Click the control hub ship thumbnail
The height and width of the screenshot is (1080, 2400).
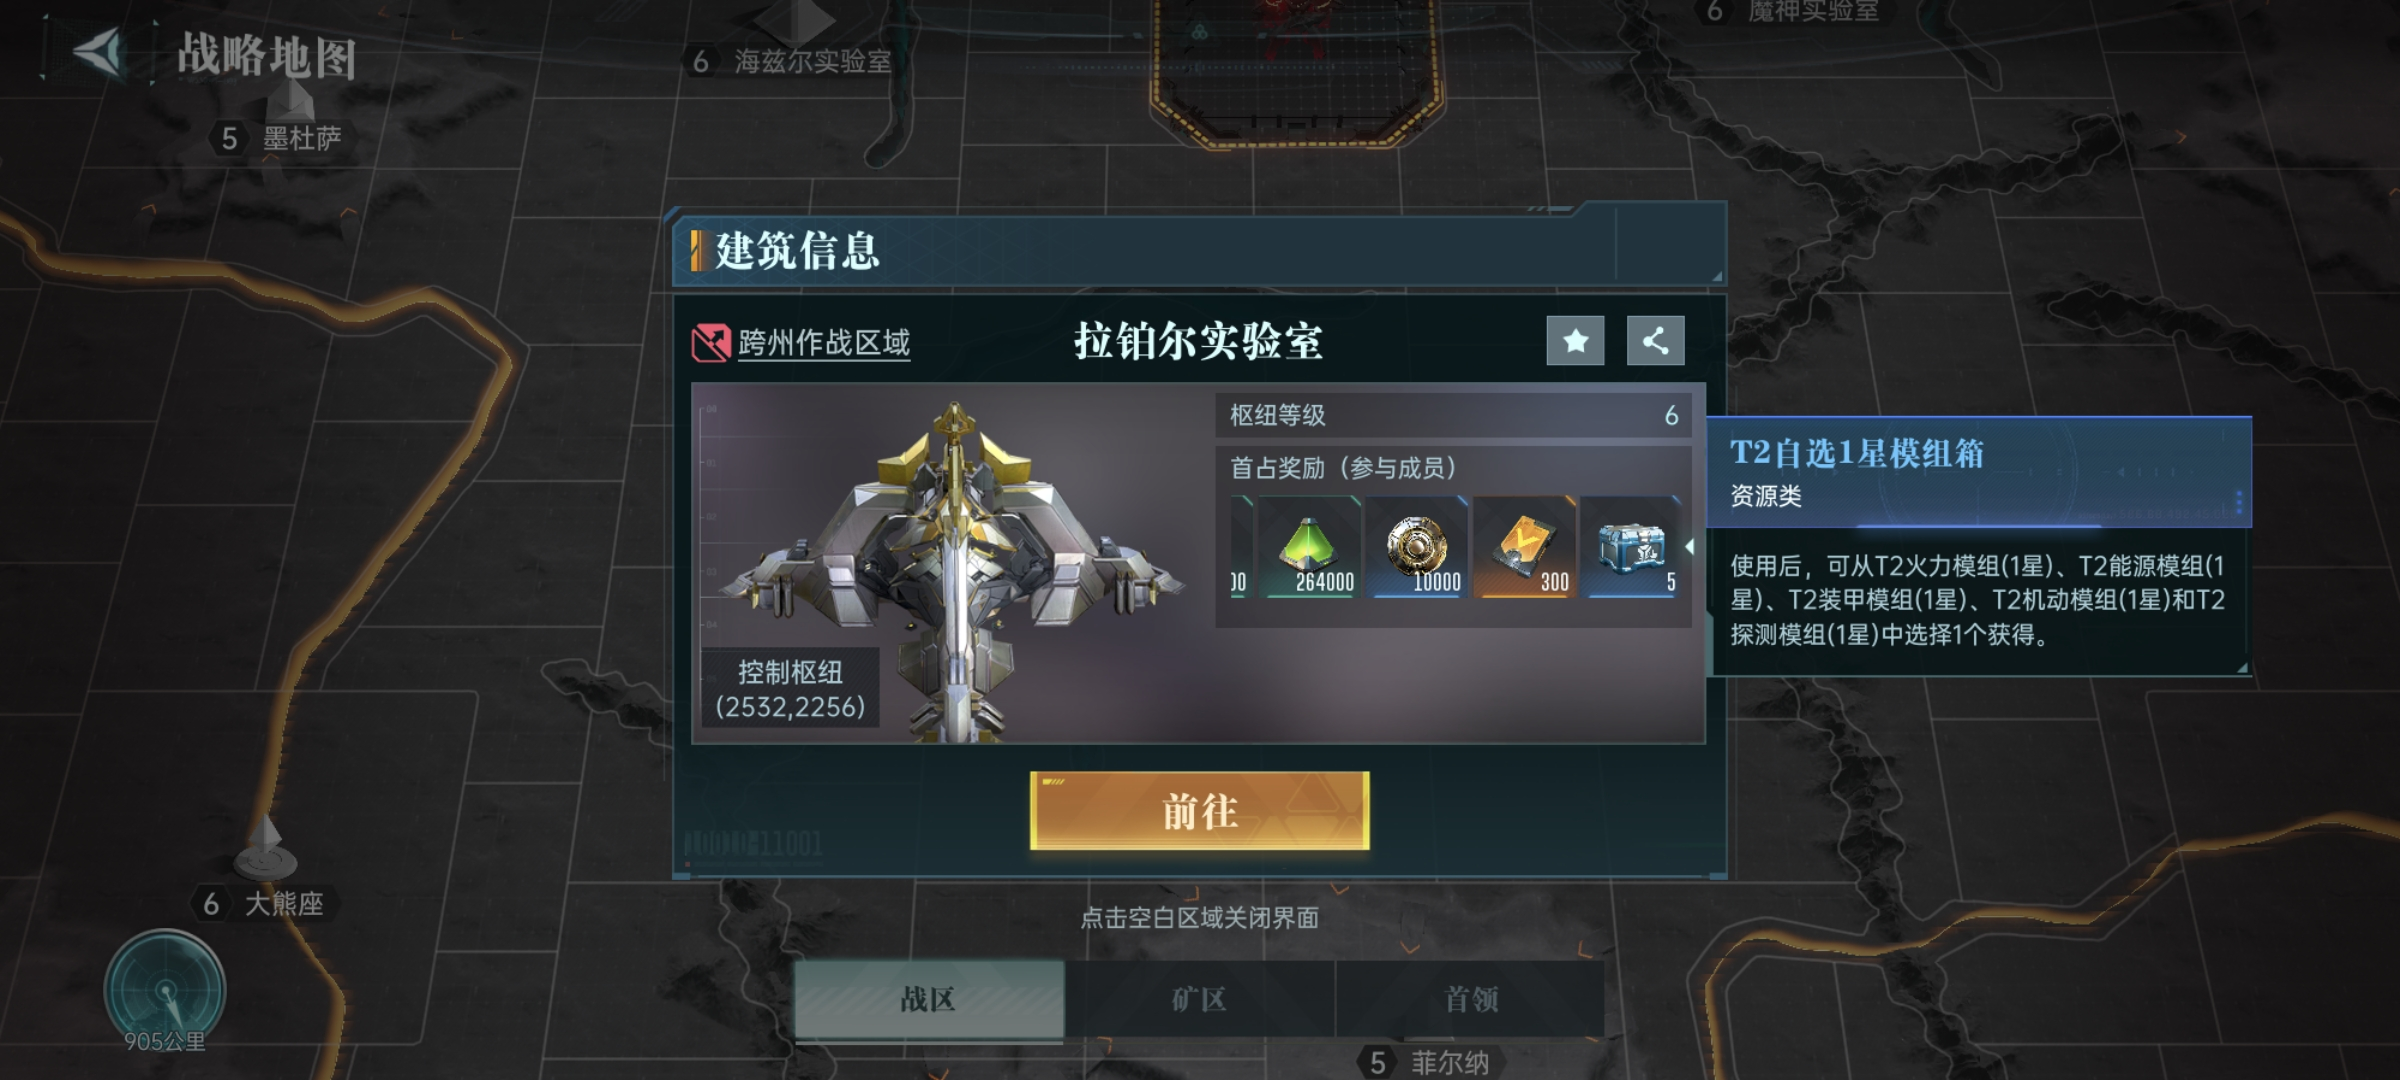[x=951, y=565]
